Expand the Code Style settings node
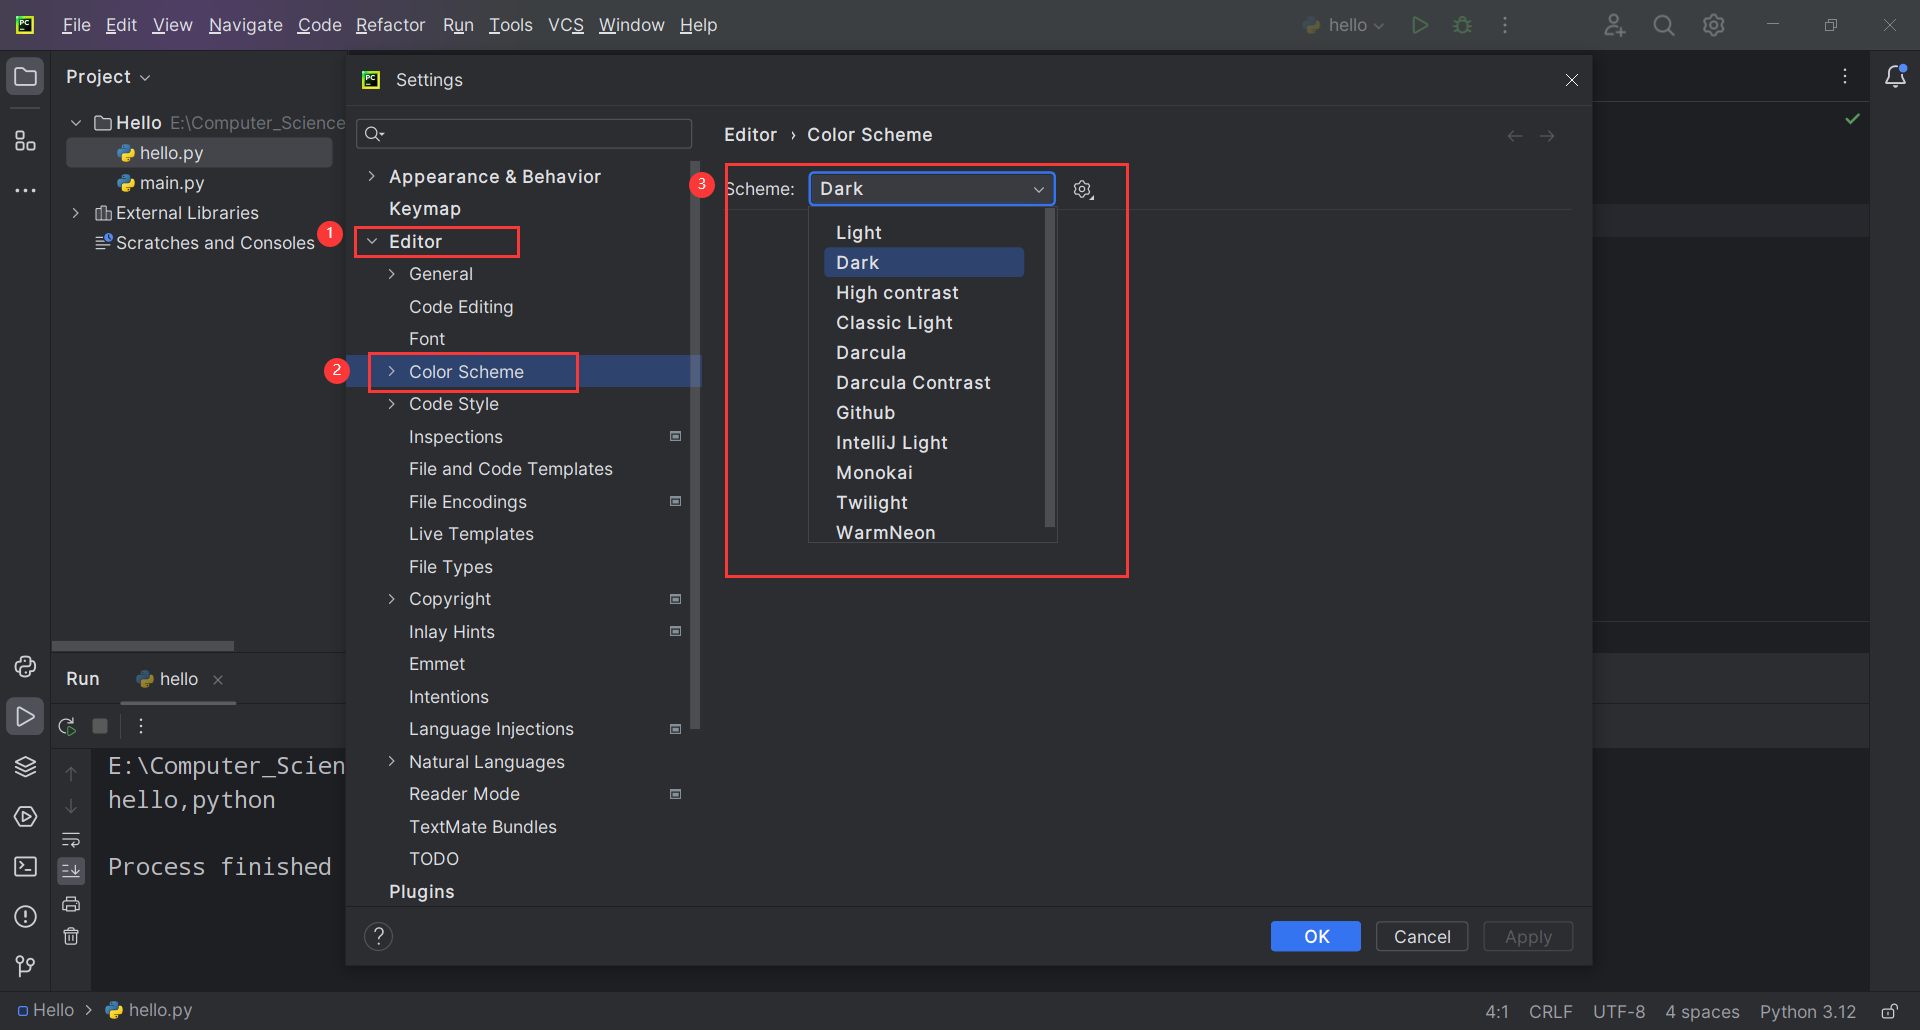Viewport: 1920px width, 1030px height. tap(392, 404)
